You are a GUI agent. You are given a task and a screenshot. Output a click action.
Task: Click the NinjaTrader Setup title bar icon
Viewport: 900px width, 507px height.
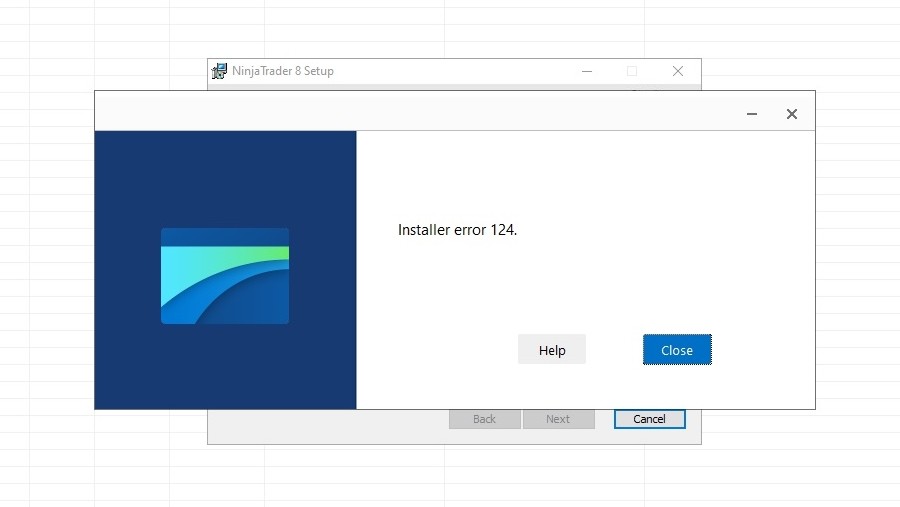pyautogui.click(x=219, y=71)
